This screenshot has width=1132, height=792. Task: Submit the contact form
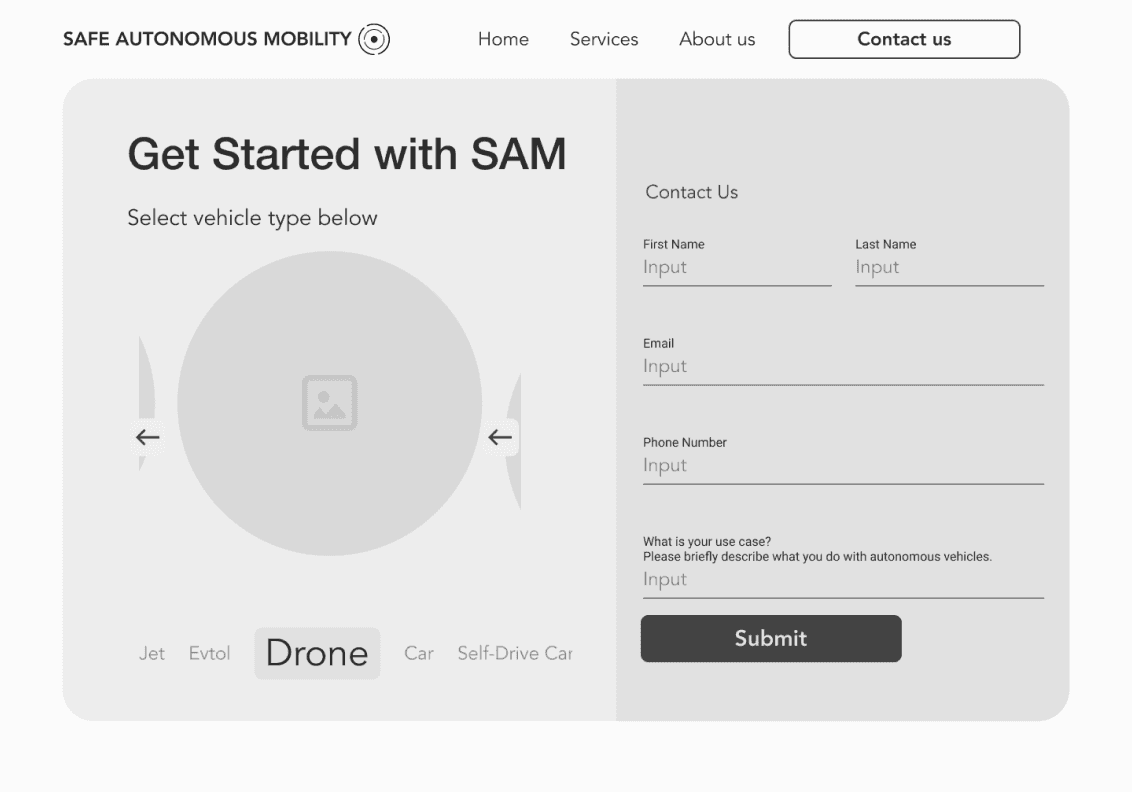(771, 638)
